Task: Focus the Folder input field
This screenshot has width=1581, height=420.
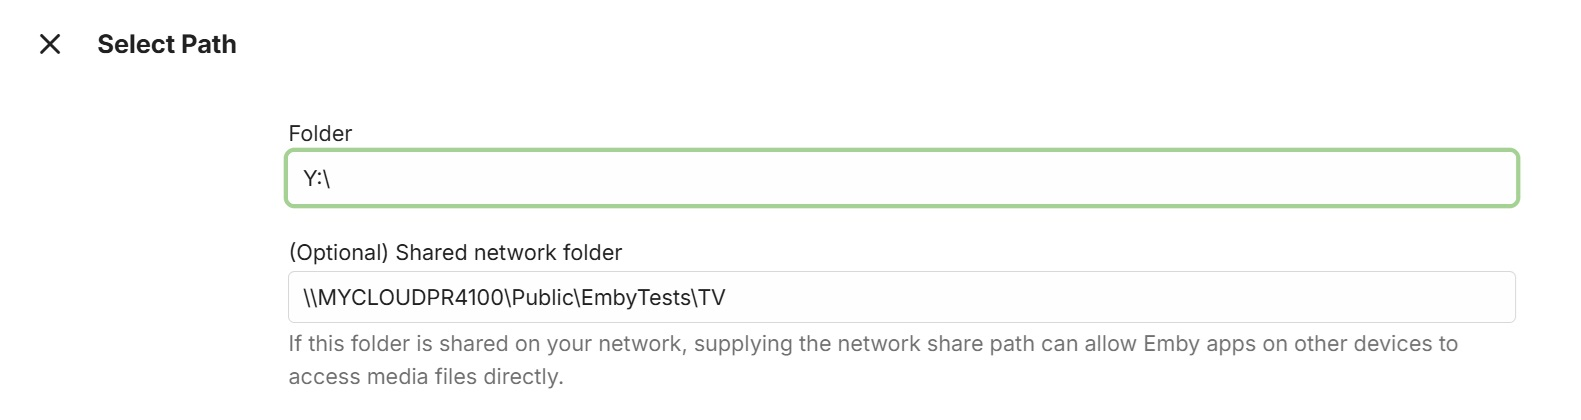Action: click(901, 178)
